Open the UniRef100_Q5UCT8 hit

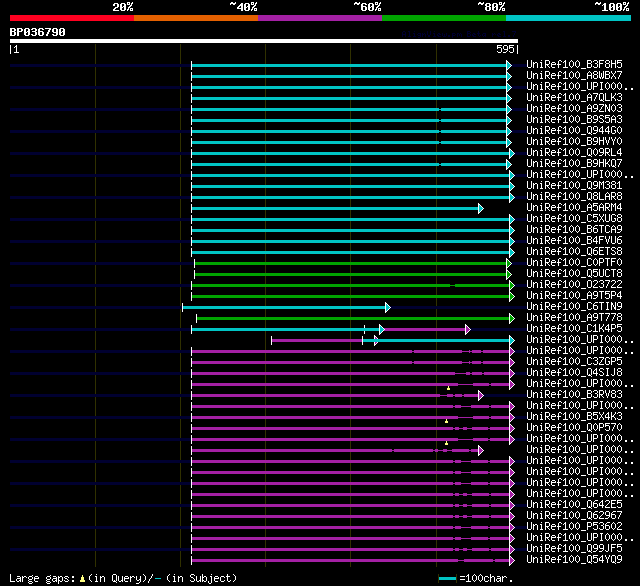574,274
